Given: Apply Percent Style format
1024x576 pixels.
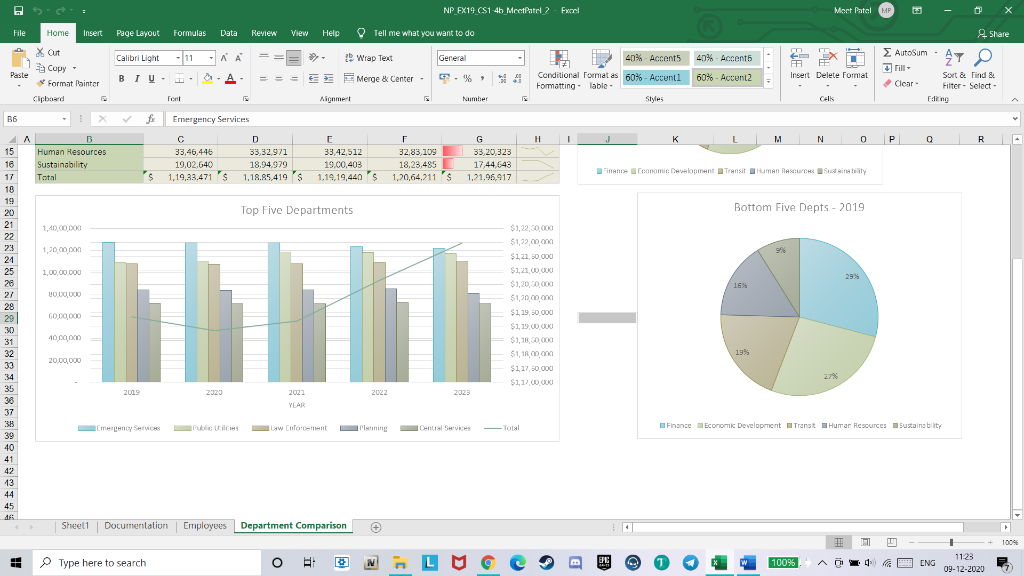Looking at the screenshot, I should tap(468, 78).
